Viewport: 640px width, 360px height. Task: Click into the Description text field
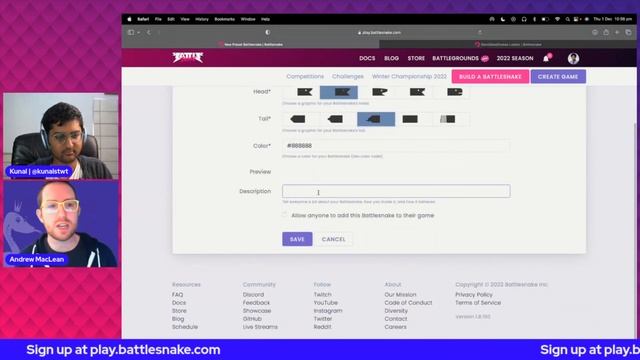396,191
